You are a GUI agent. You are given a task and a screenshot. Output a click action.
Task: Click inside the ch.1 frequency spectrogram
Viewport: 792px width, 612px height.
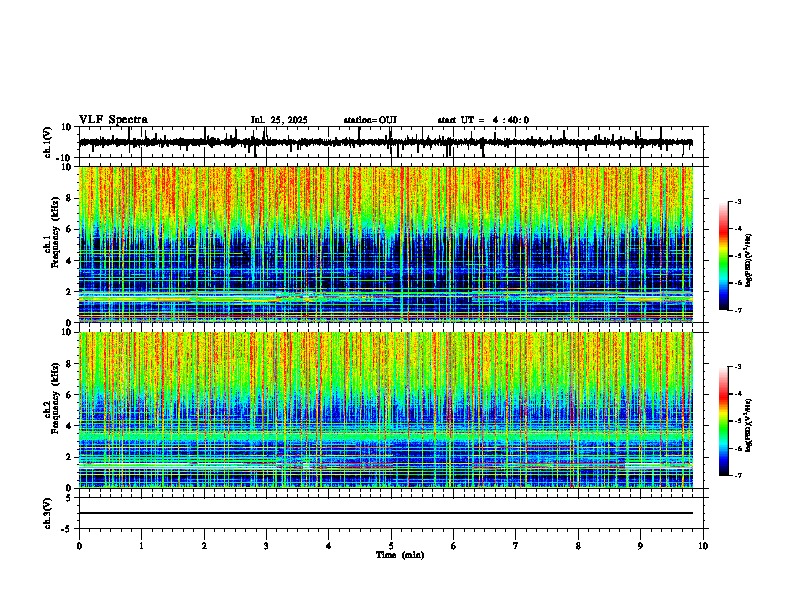[386, 244]
